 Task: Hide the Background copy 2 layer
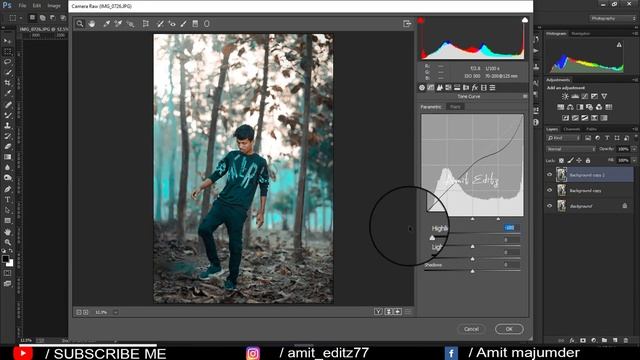pyautogui.click(x=549, y=175)
